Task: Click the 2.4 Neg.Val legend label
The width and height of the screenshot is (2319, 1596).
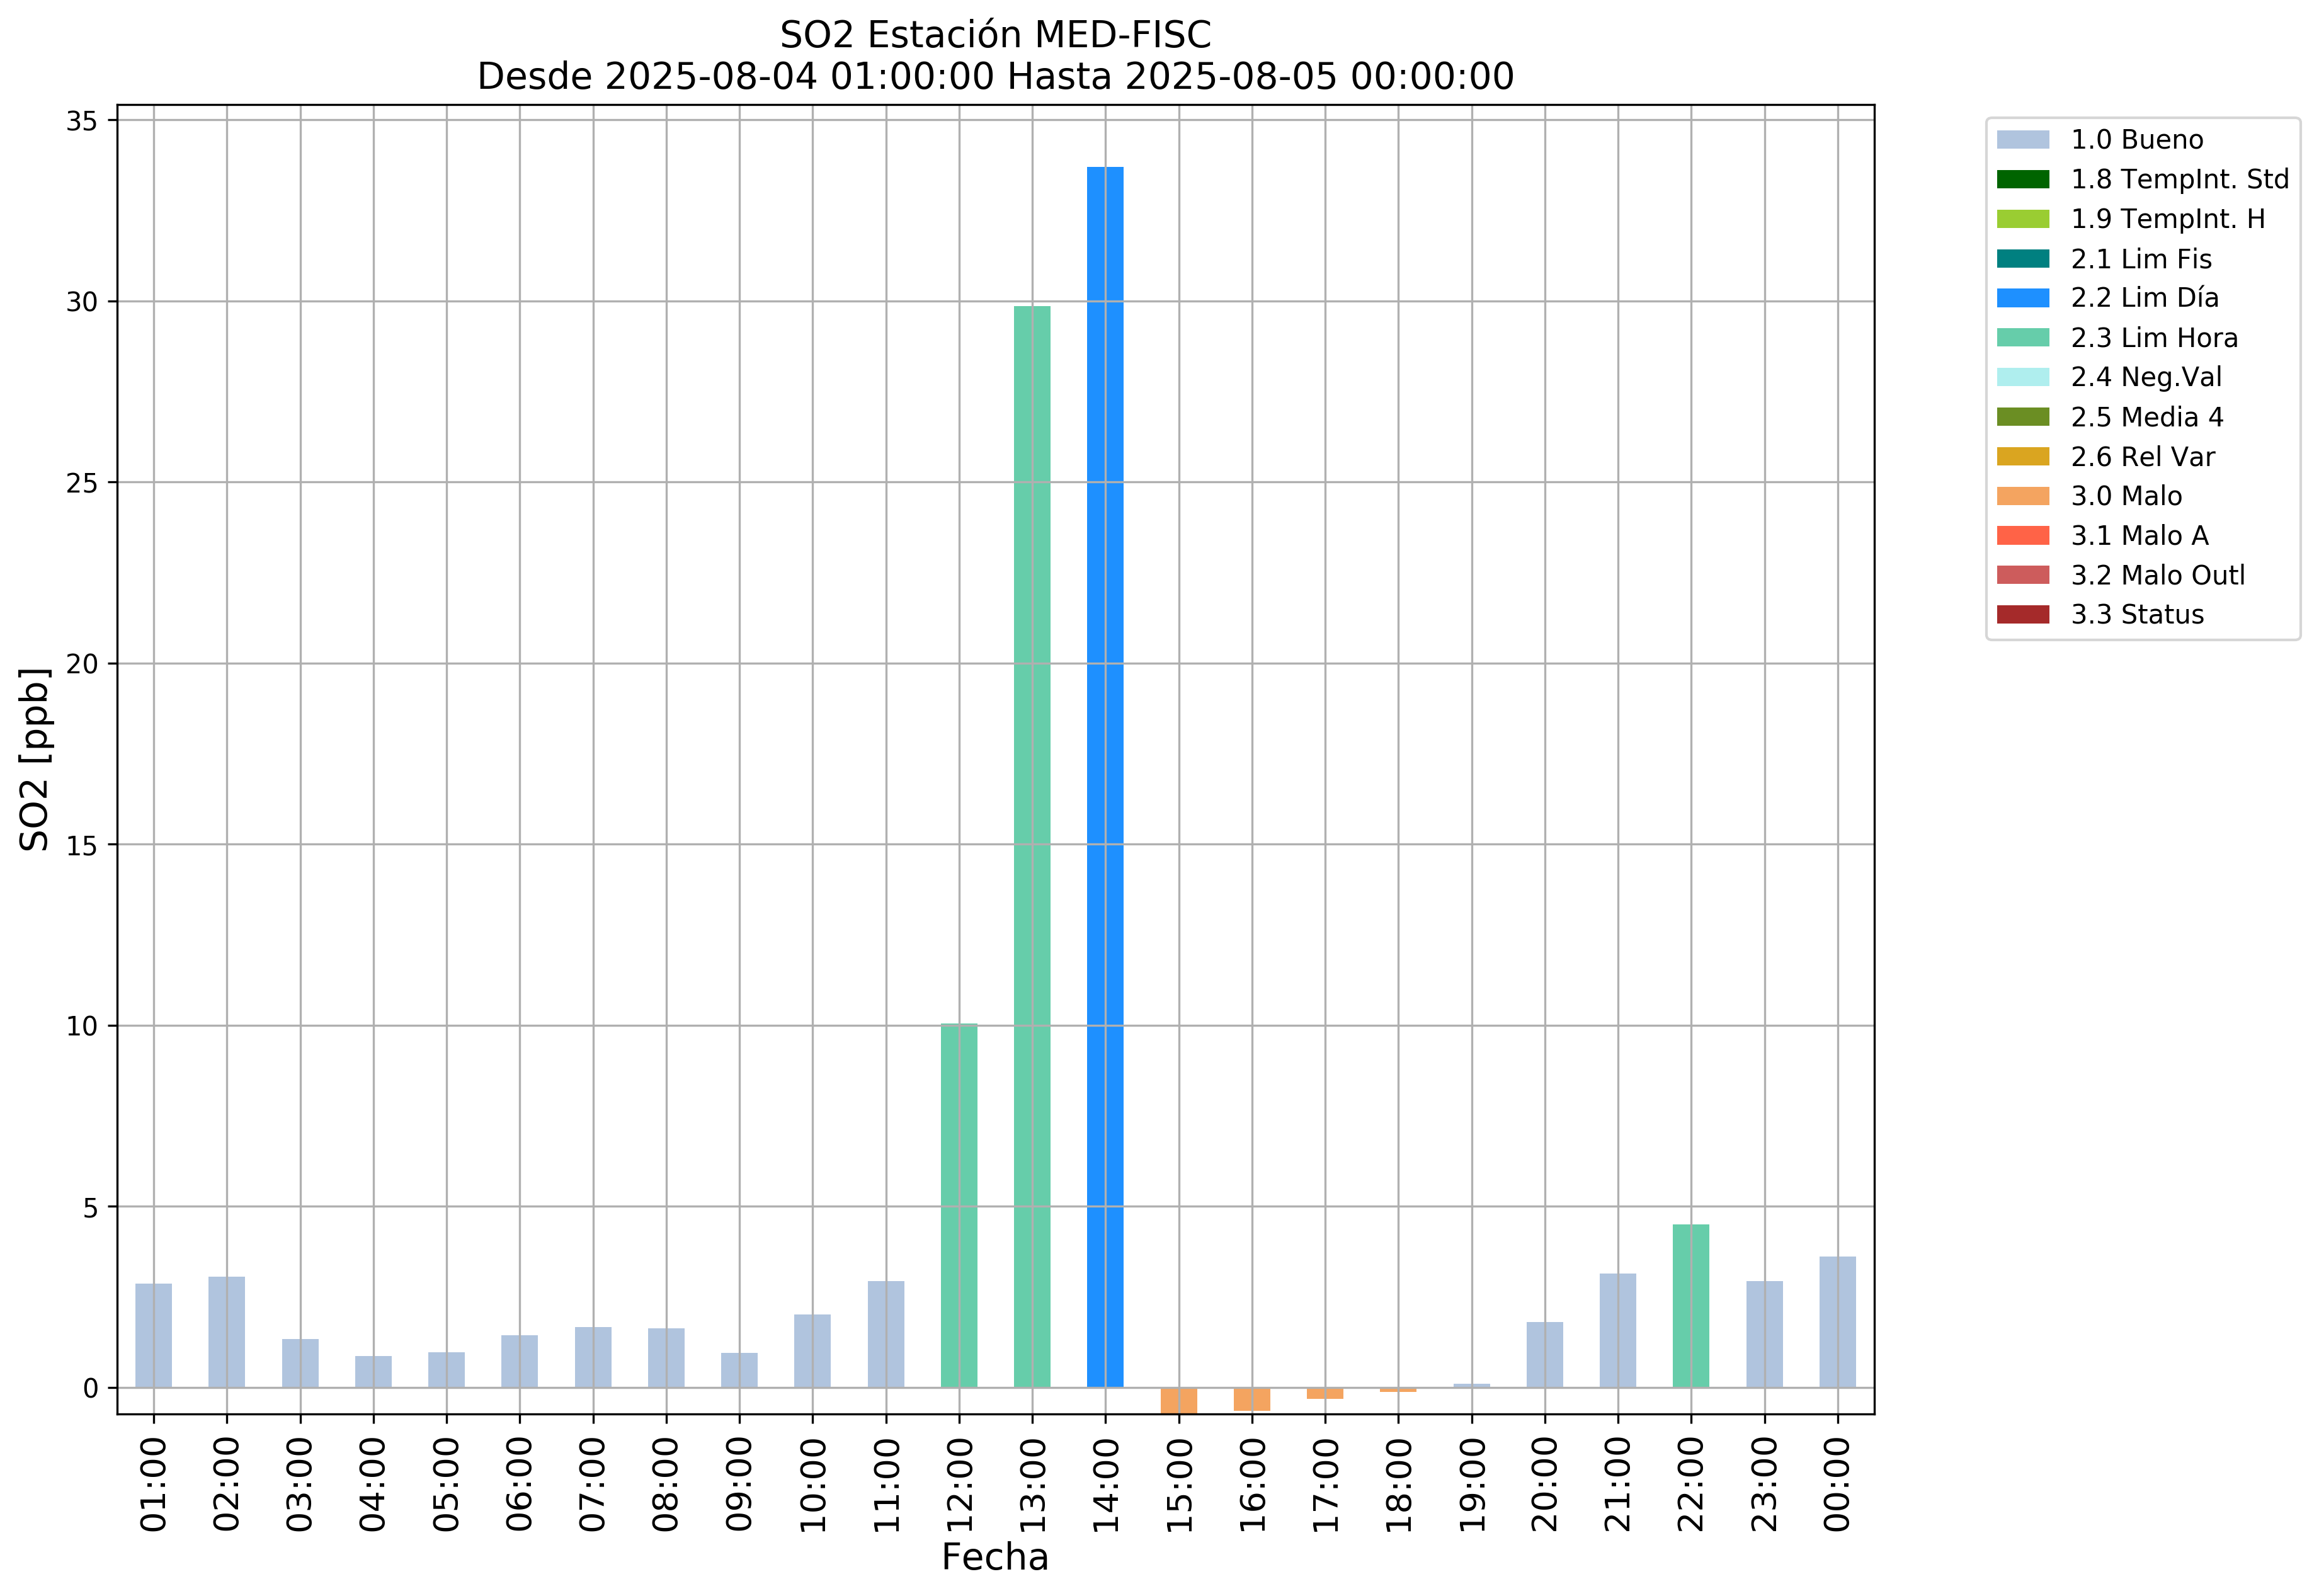Action: tap(2146, 377)
